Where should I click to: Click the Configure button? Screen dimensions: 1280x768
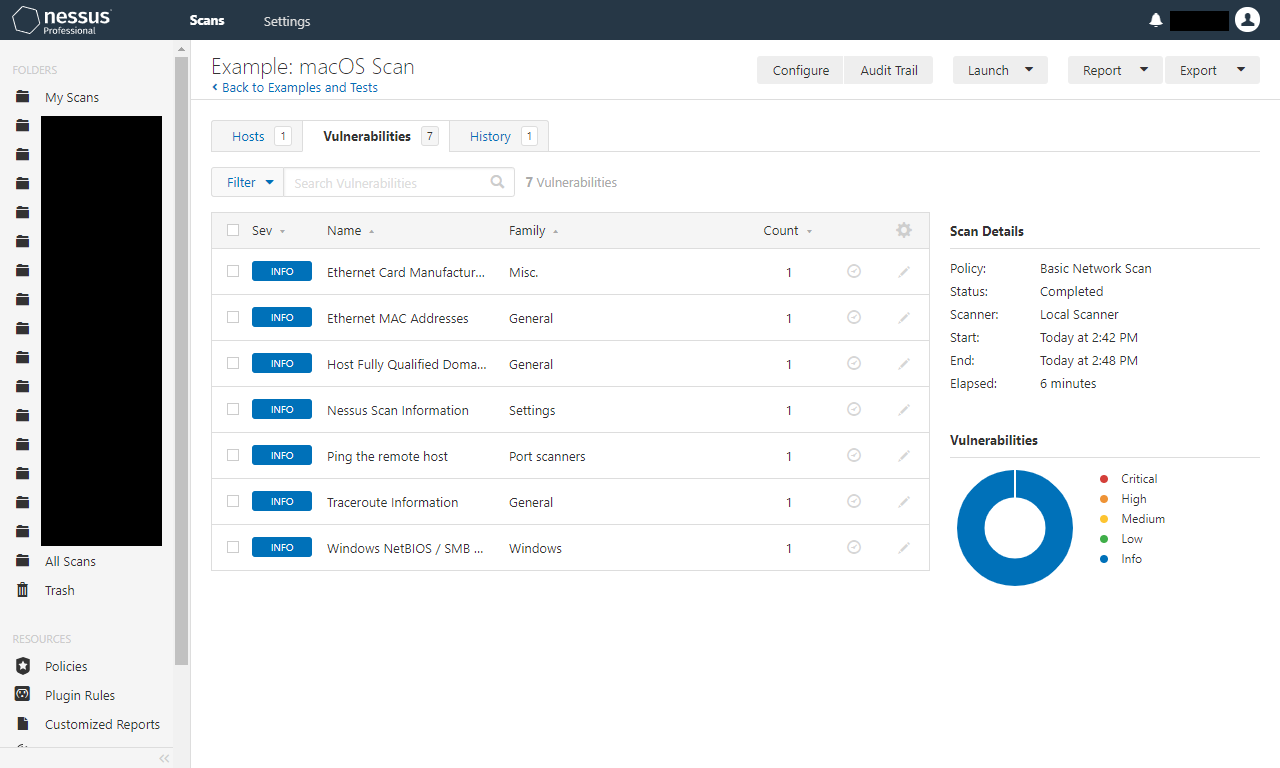801,70
